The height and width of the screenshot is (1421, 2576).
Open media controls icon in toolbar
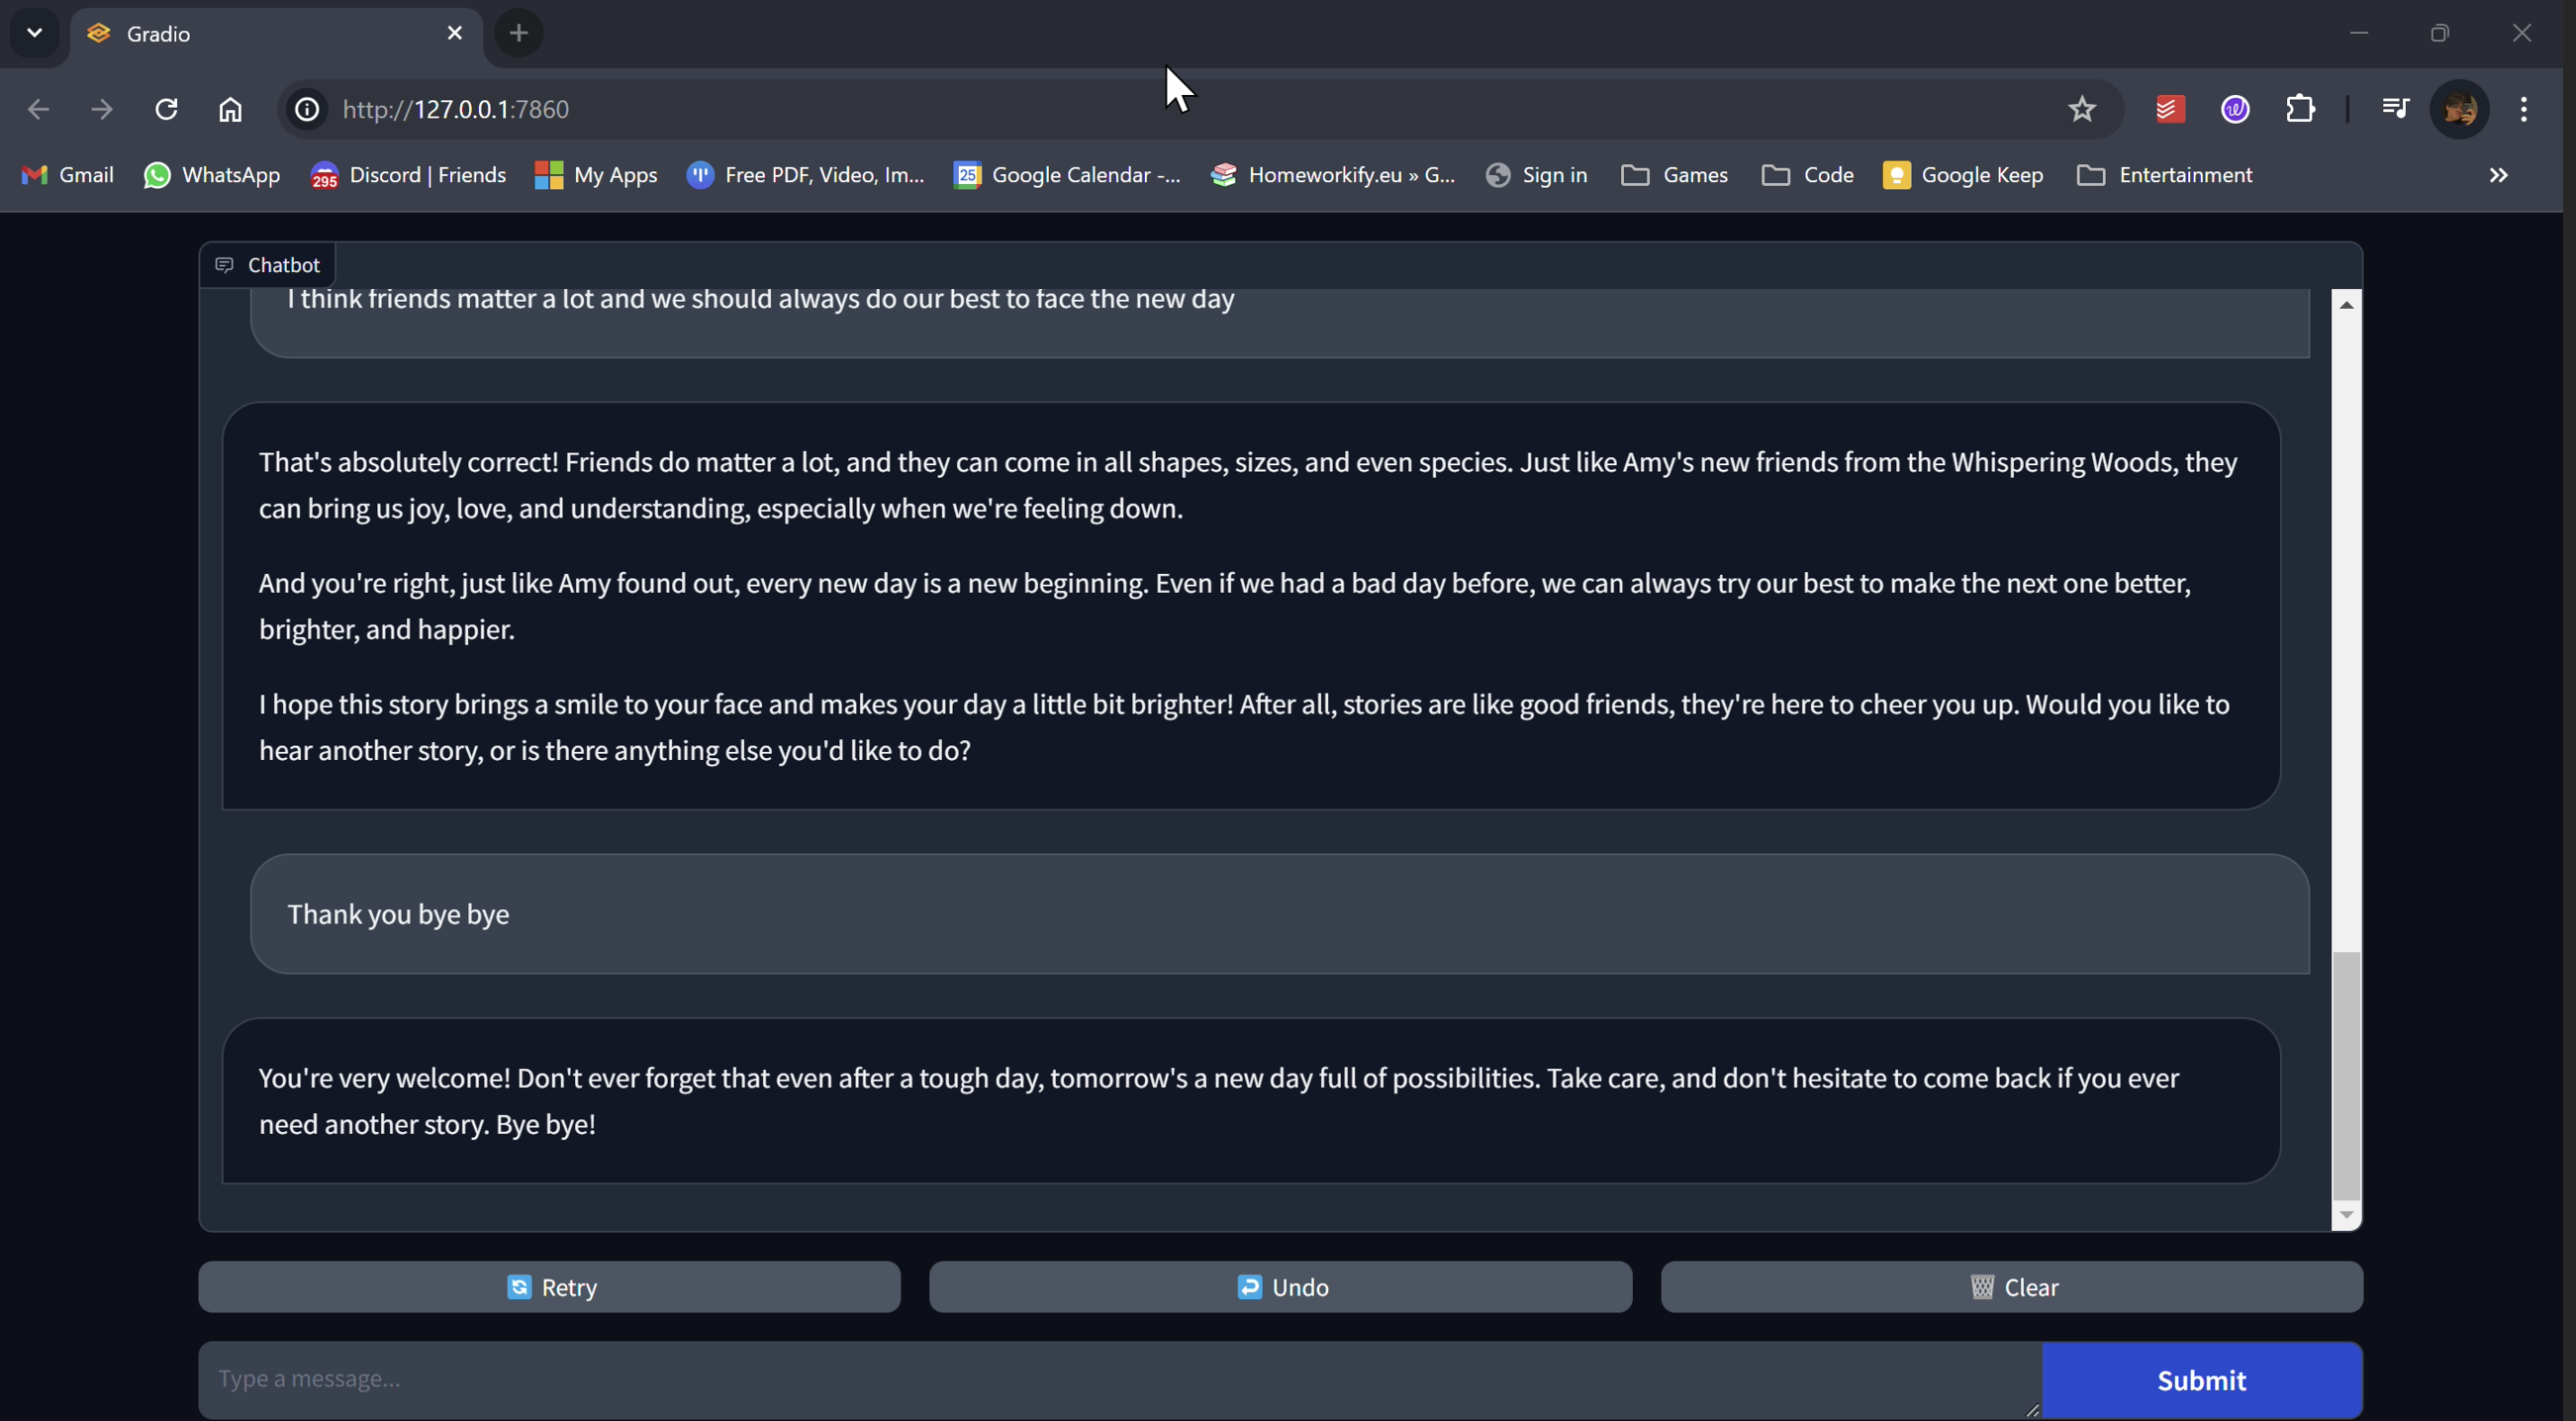point(2395,109)
